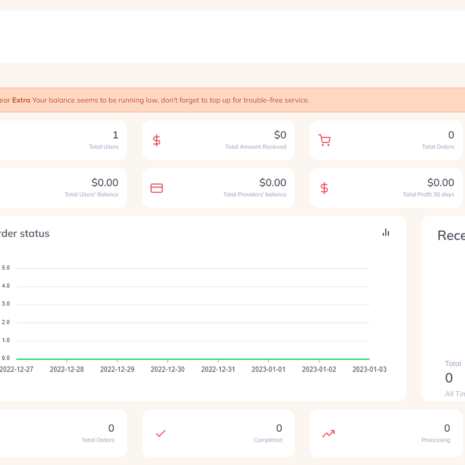Image resolution: width=465 pixels, height=465 pixels.
Task: Click the $0.00 Total Users' Balance value
Action: point(105,182)
